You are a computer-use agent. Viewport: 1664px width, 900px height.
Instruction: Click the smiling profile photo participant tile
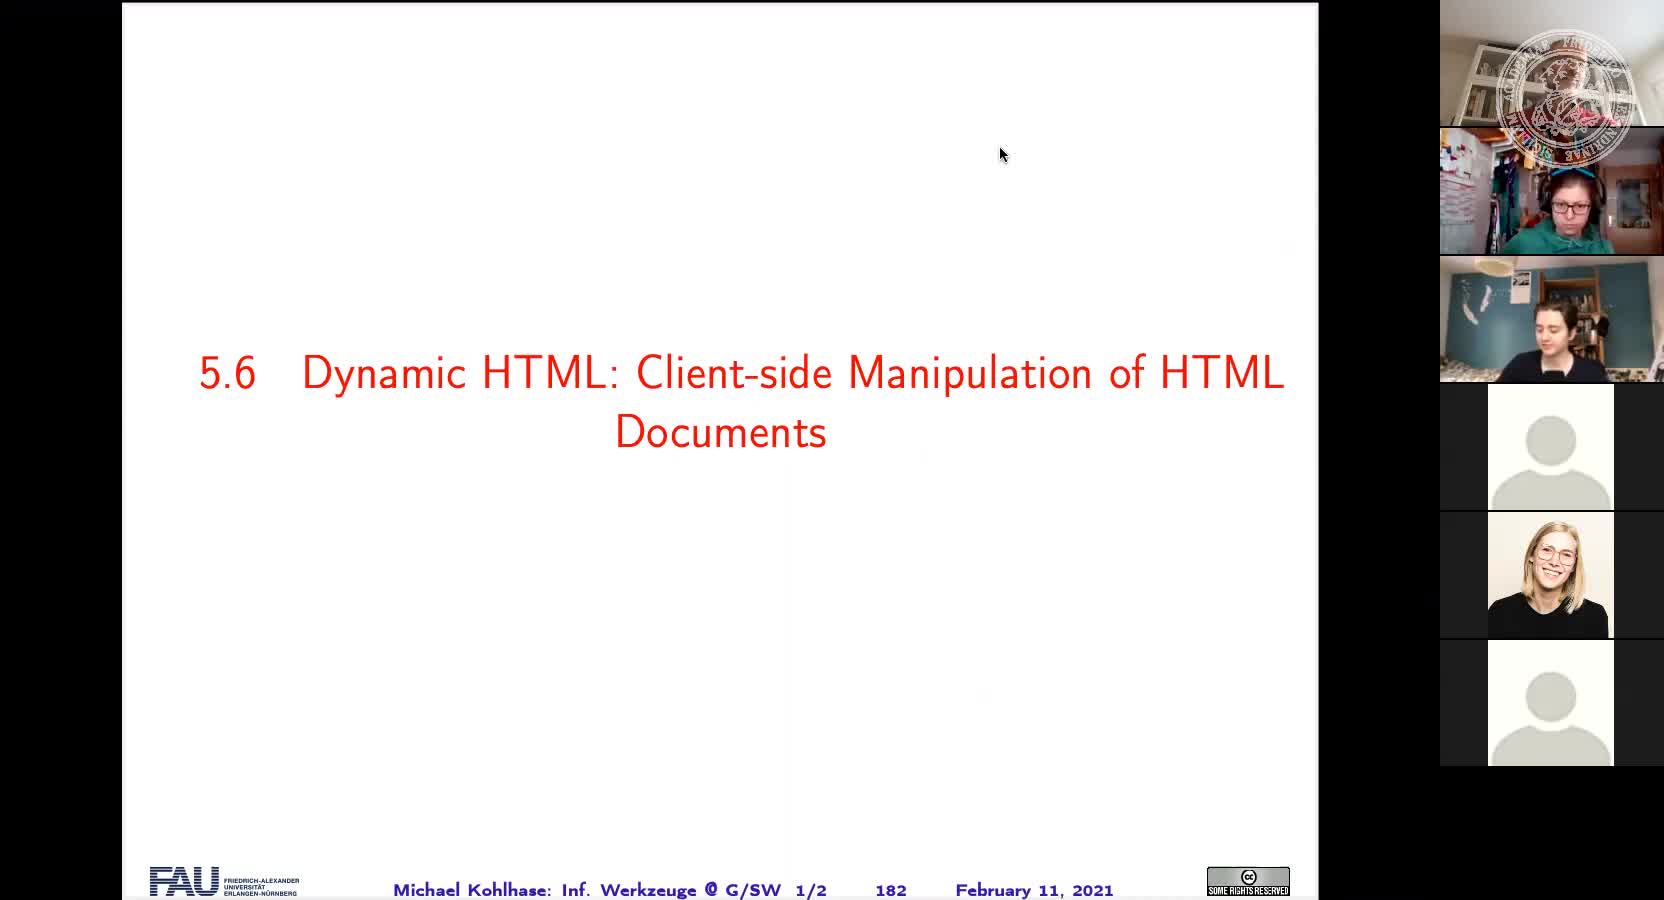[1550, 575]
